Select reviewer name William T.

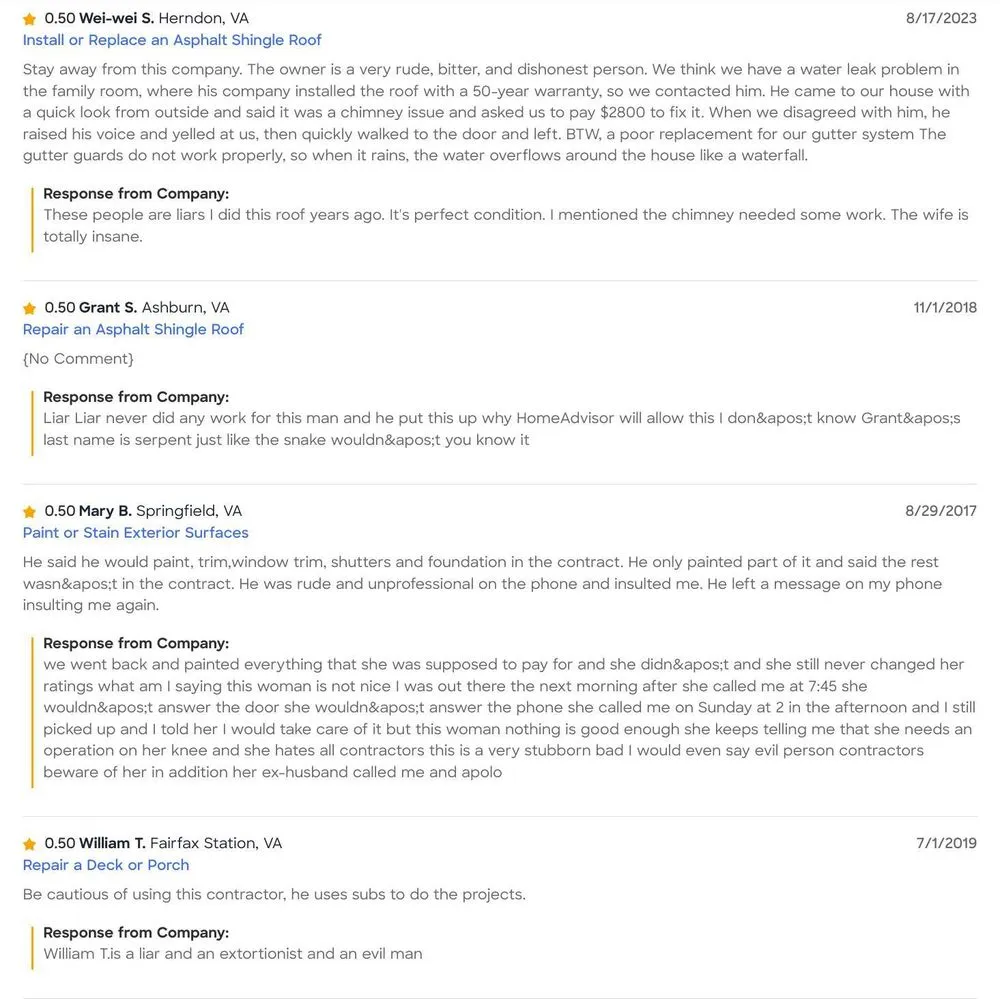tap(112, 844)
